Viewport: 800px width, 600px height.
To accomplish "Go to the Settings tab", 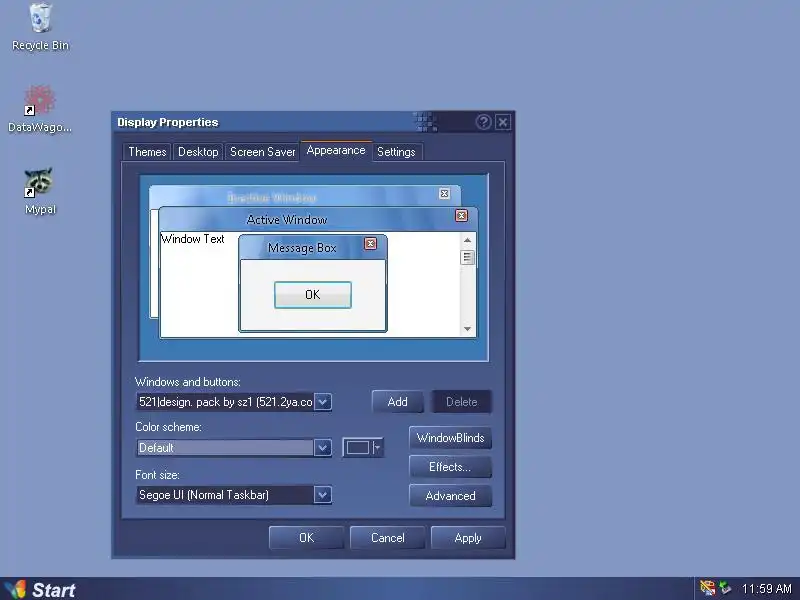I will 396,152.
